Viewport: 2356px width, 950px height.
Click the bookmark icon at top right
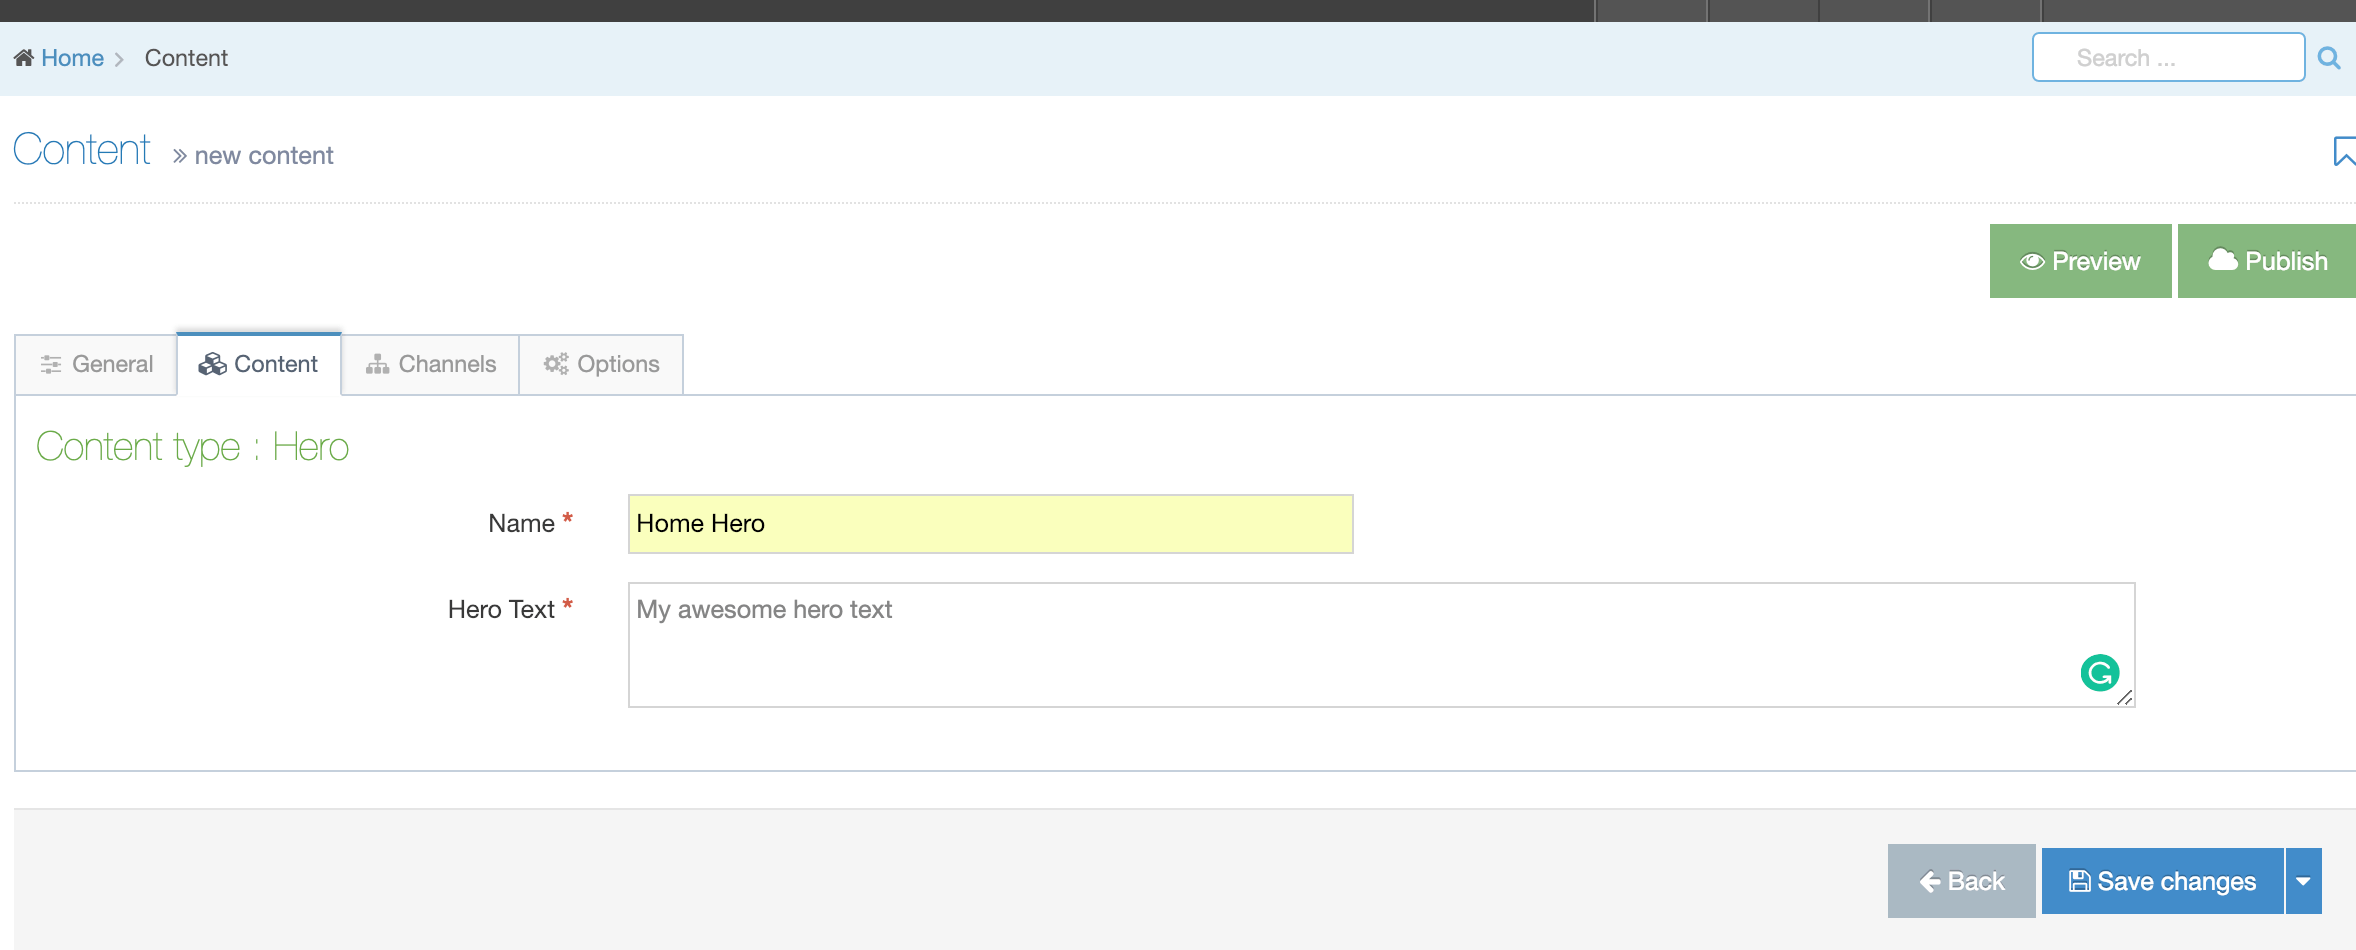(x=2343, y=152)
